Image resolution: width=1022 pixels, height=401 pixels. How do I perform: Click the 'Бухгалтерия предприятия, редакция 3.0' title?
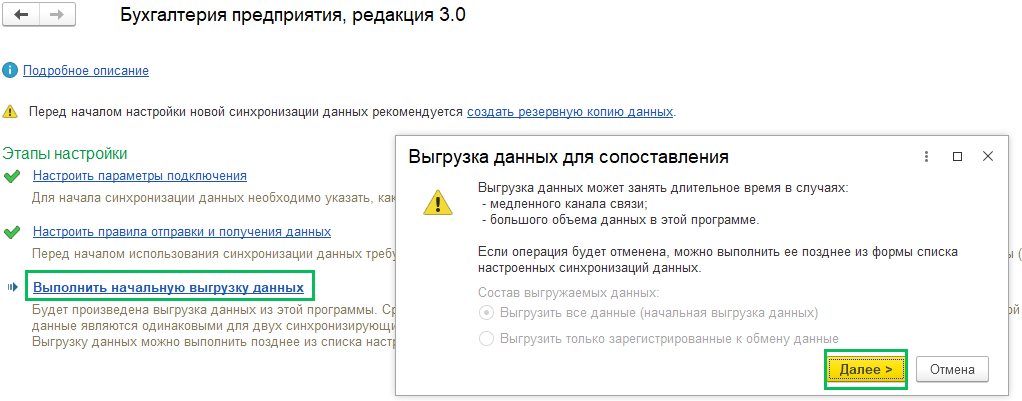tap(293, 16)
